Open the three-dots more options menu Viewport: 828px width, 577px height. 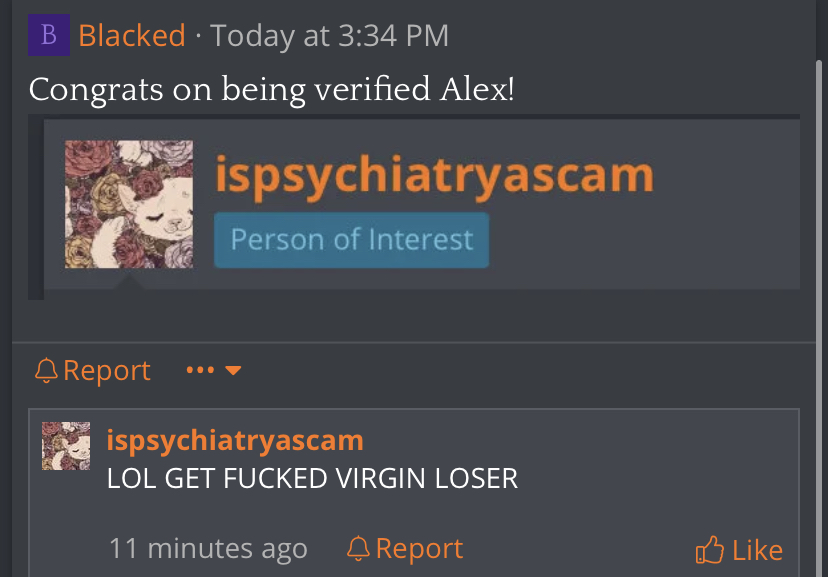pyautogui.click(x=200, y=370)
